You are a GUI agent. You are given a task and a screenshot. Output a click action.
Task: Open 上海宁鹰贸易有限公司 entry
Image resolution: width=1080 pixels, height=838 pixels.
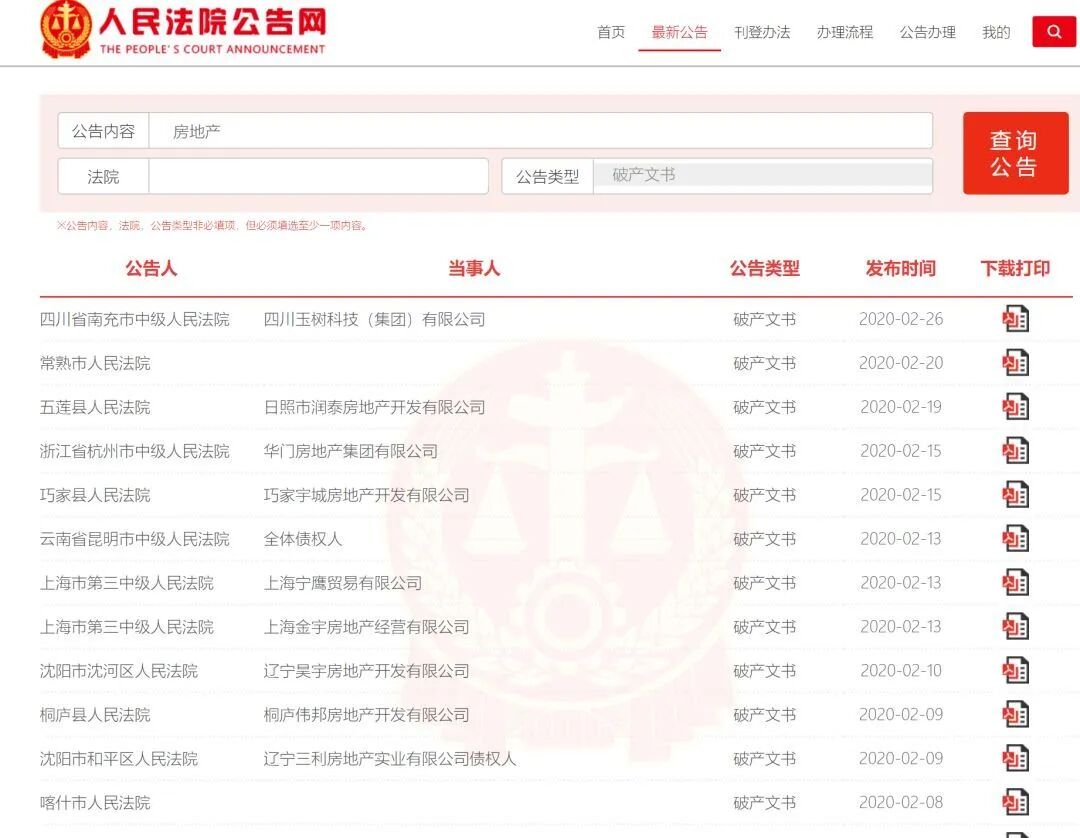(343, 583)
